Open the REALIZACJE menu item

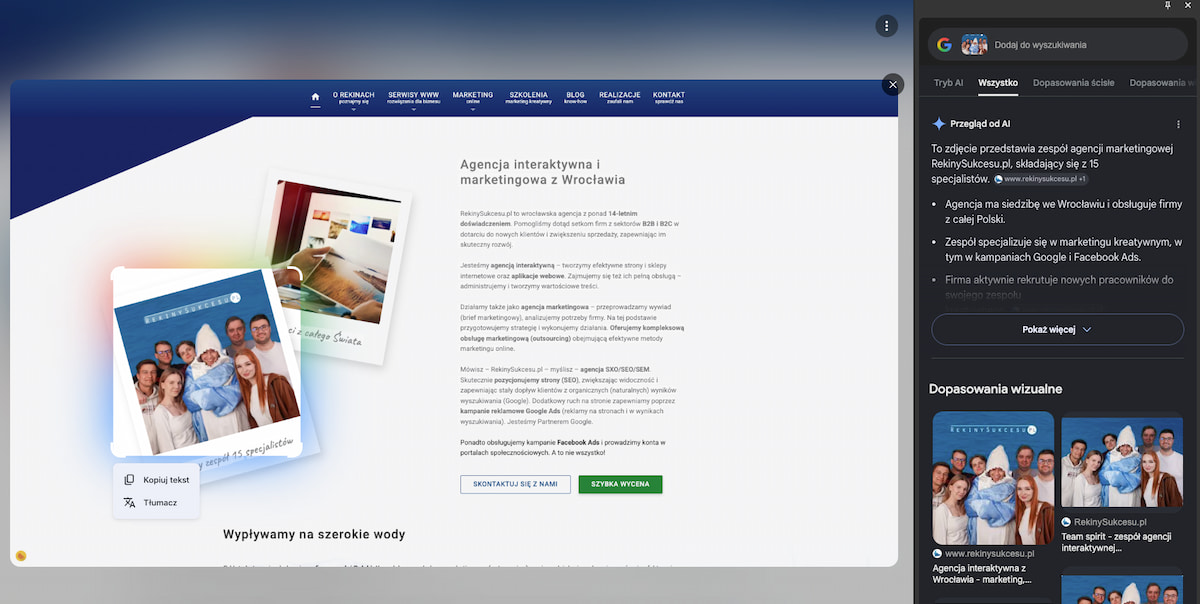620,97
